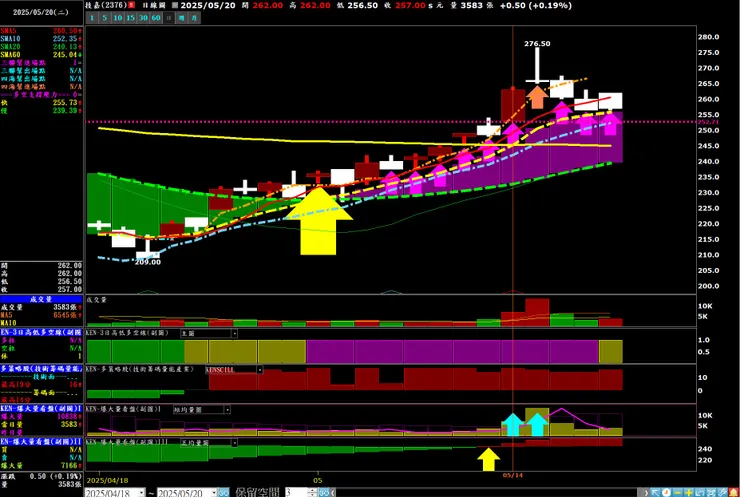Click the 慢 239.39 value in left panel
This screenshot has width=740, height=497.
click(x=67, y=110)
